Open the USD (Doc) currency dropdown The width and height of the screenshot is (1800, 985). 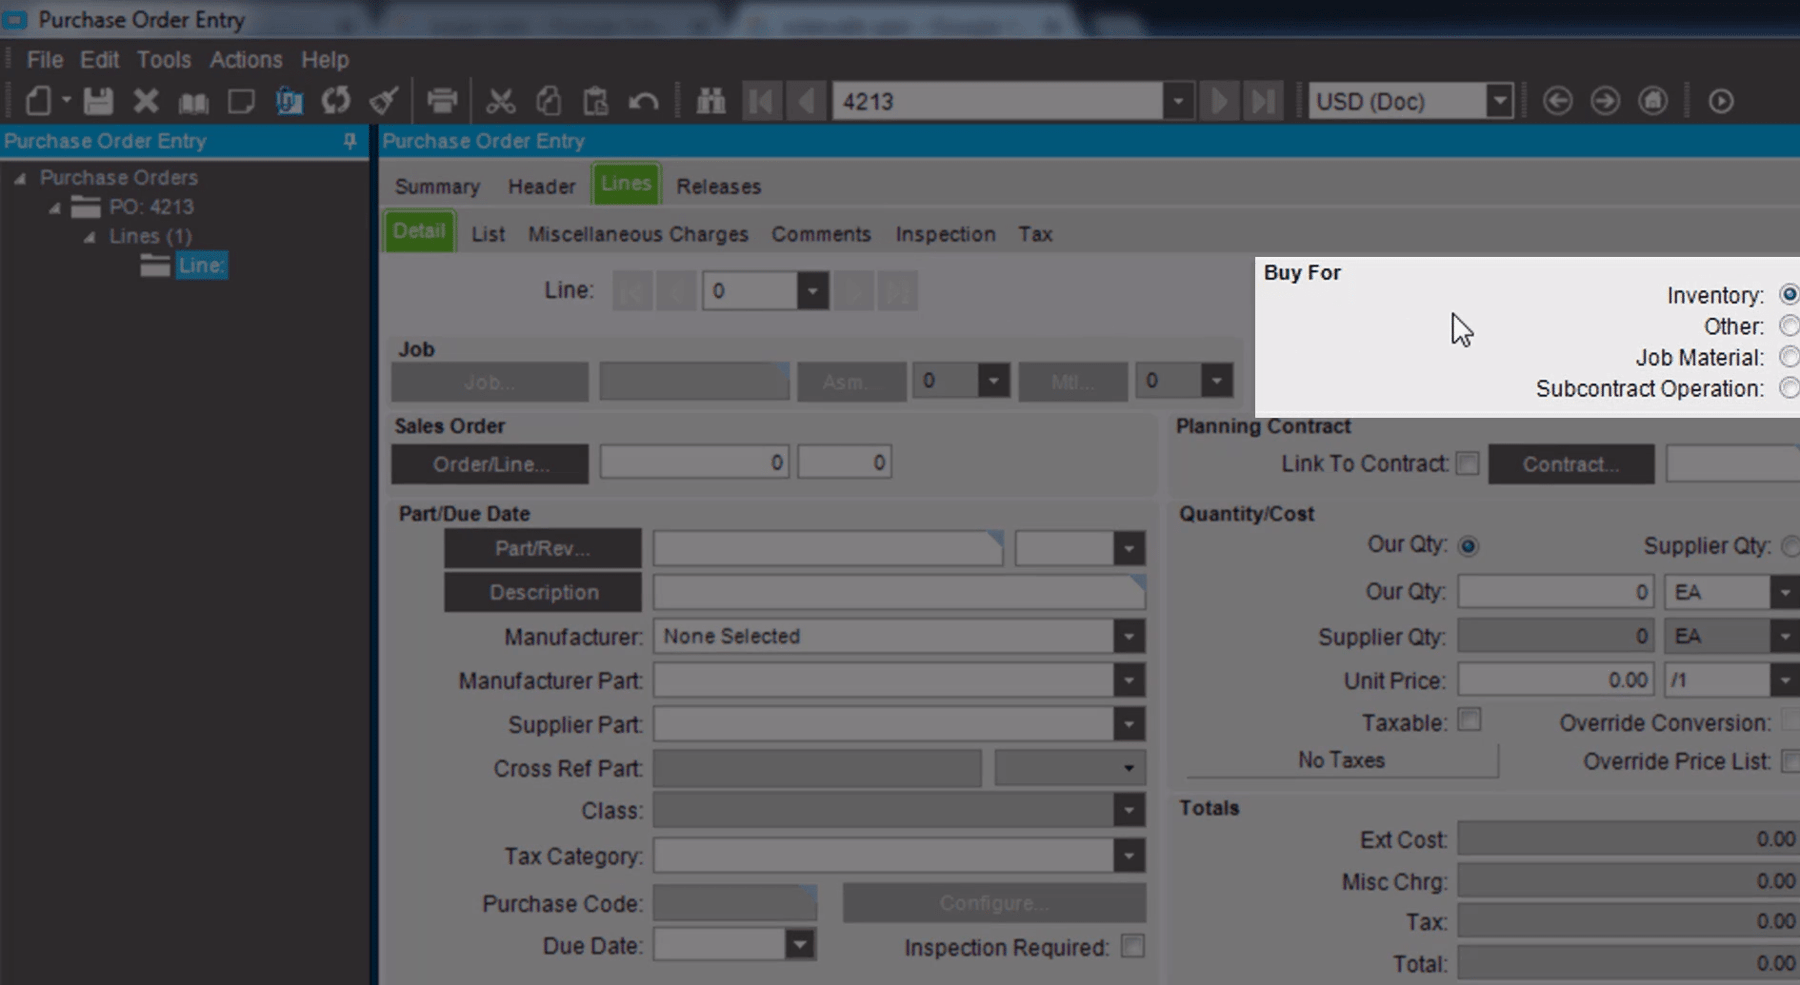[x=1500, y=100]
